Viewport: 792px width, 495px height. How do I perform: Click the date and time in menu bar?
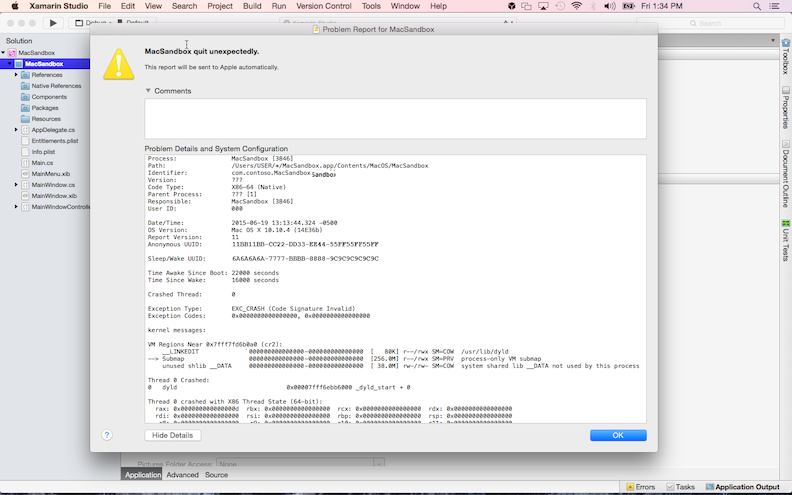662,6
